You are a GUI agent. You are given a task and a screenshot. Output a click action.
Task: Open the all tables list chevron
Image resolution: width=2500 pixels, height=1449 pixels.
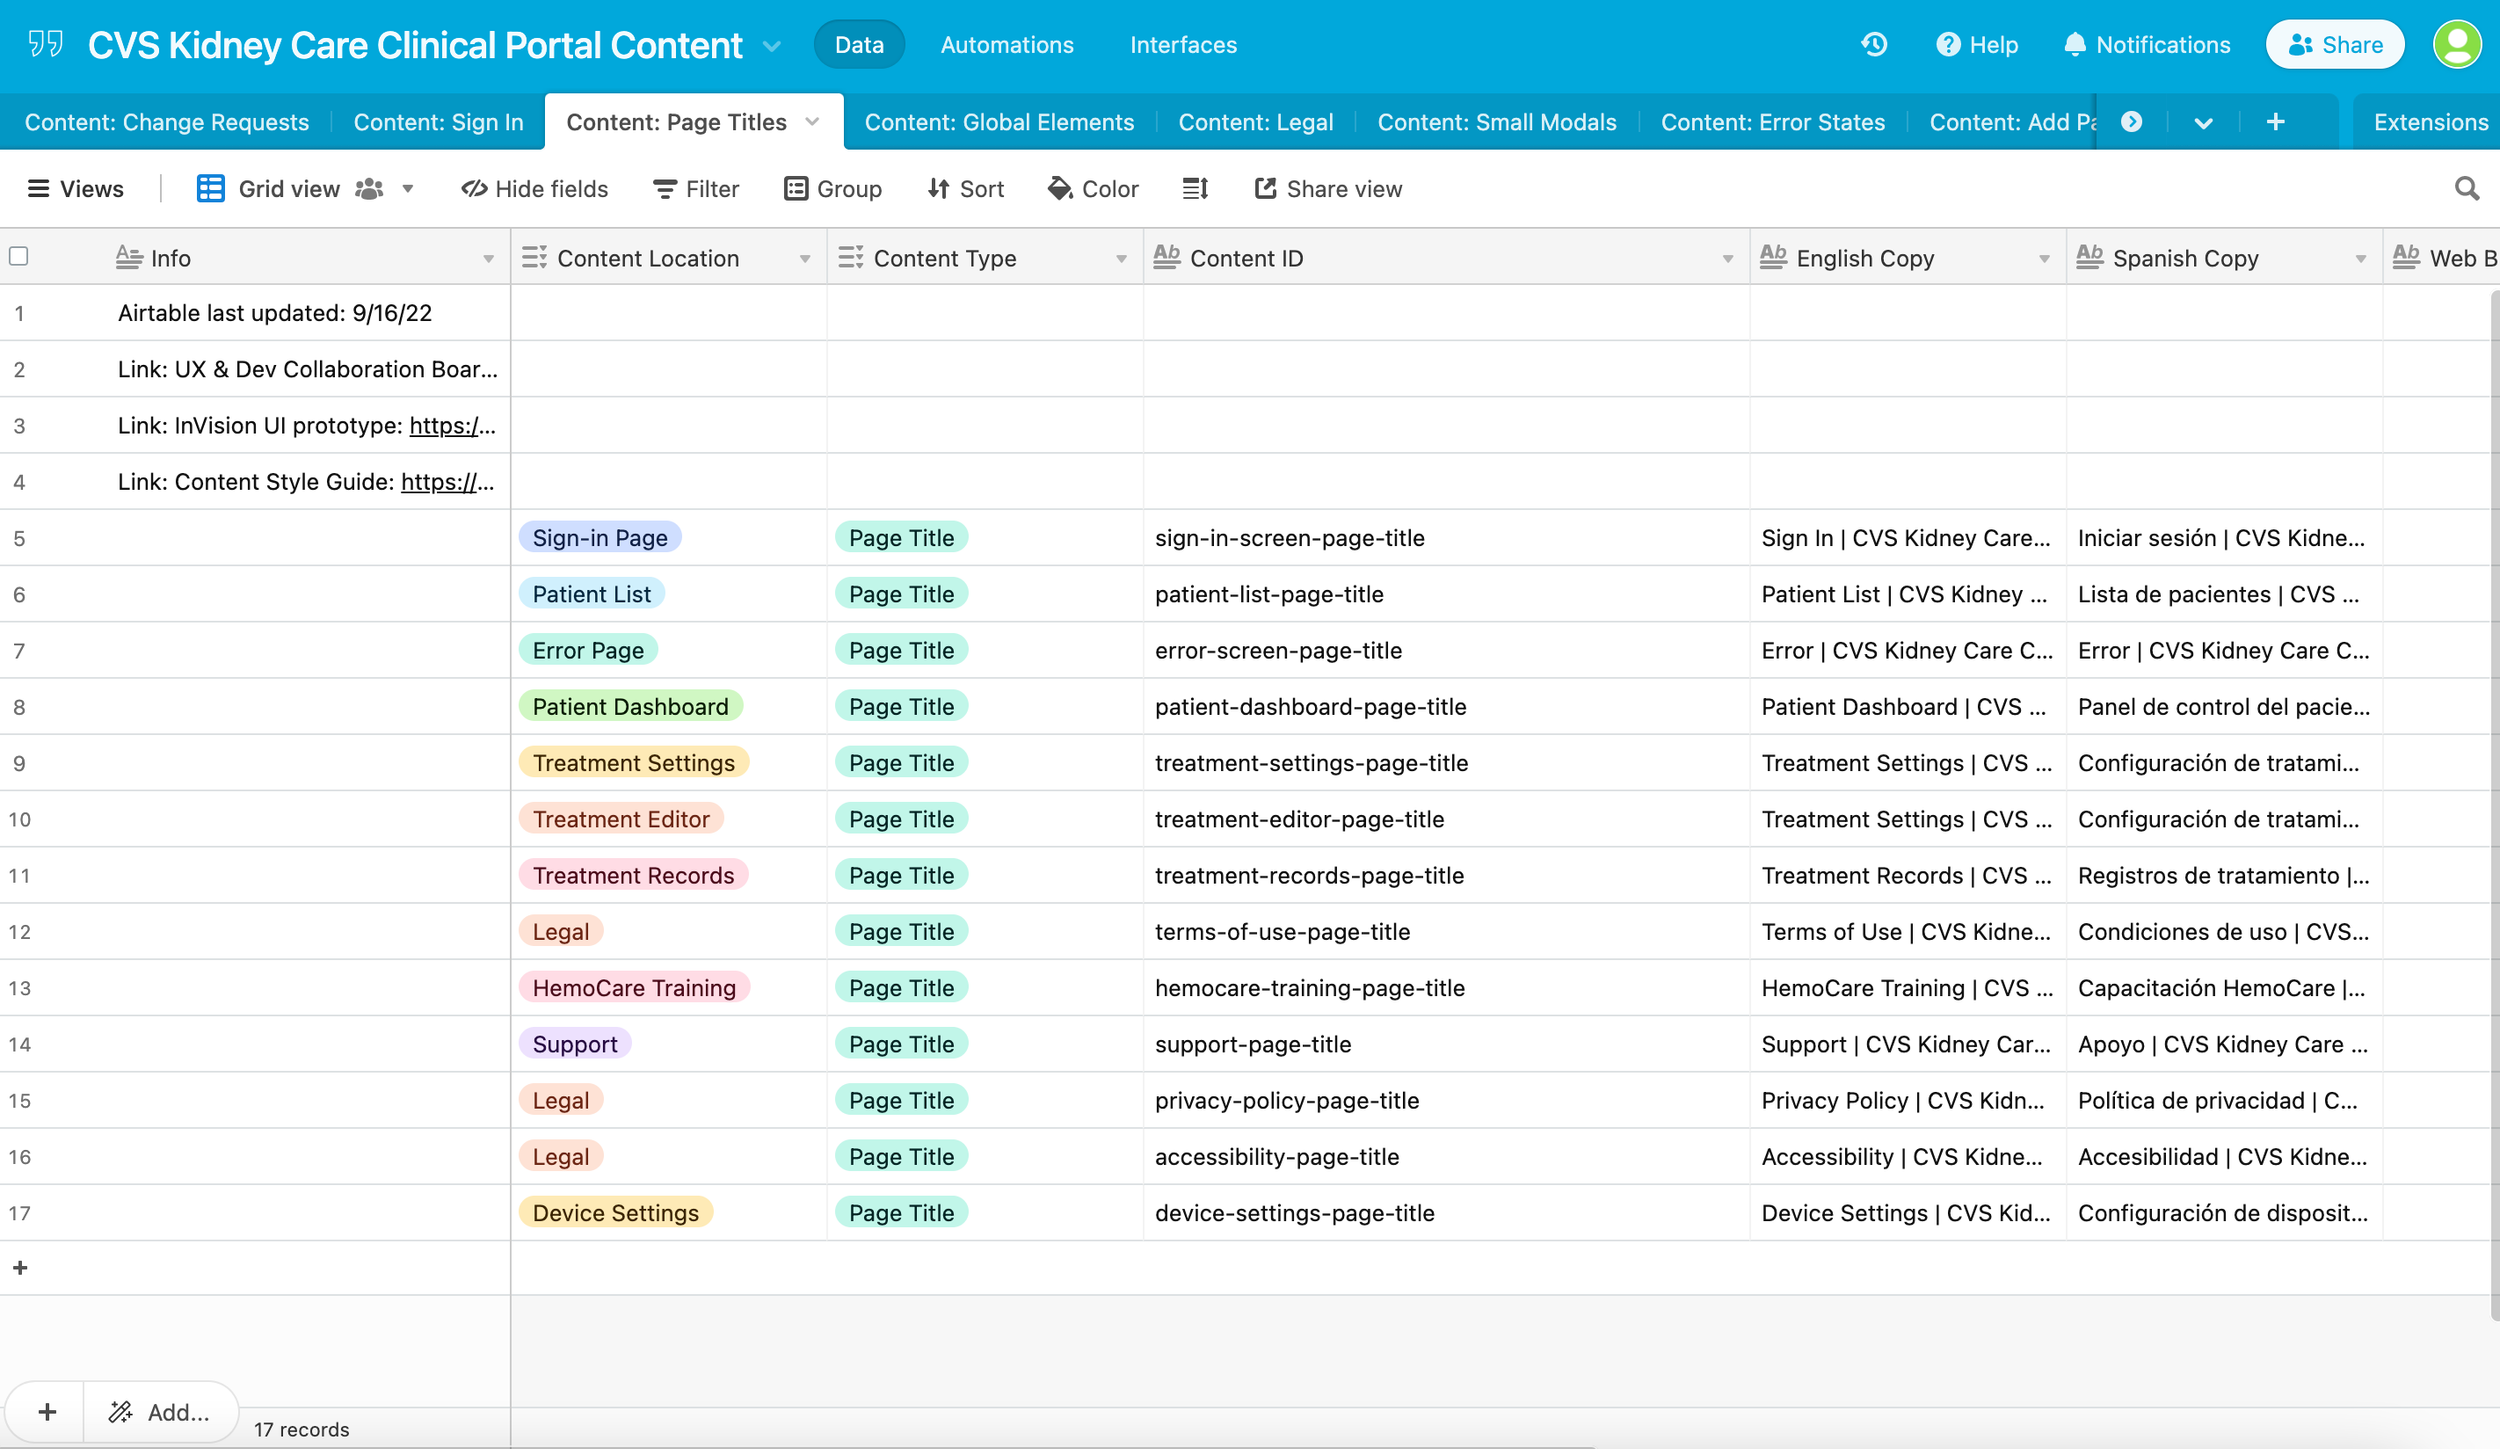click(x=2203, y=123)
